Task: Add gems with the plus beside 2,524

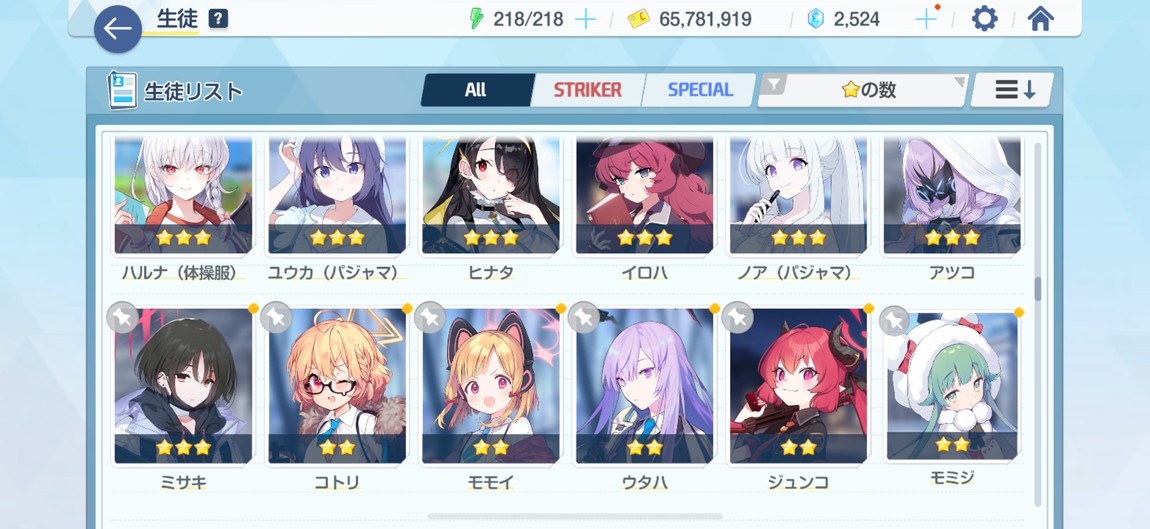Action: [927, 19]
